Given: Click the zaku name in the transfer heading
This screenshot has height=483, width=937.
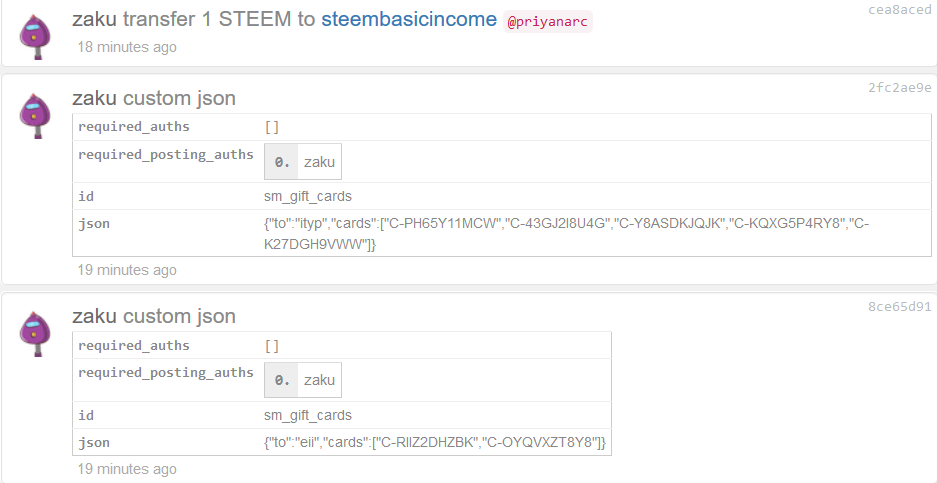Looking at the screenshot, I should [x=94, y=19].
